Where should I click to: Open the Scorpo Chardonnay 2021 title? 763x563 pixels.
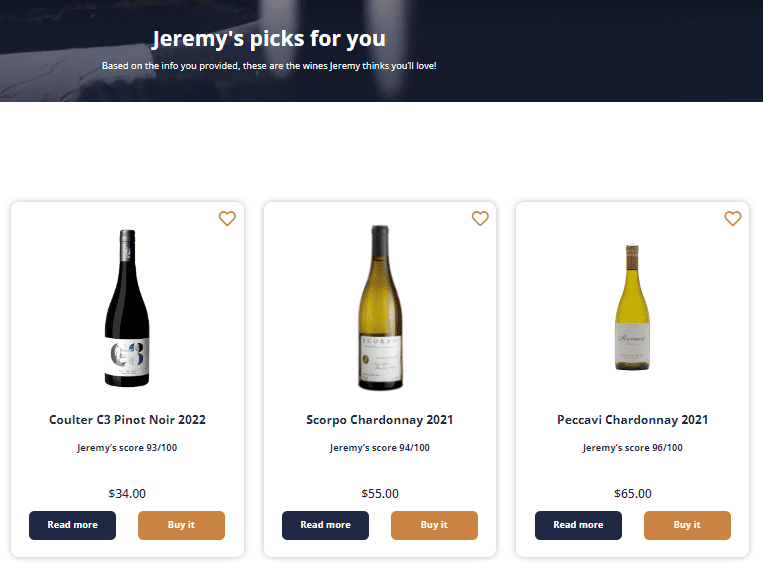click(x=380, y=420)
